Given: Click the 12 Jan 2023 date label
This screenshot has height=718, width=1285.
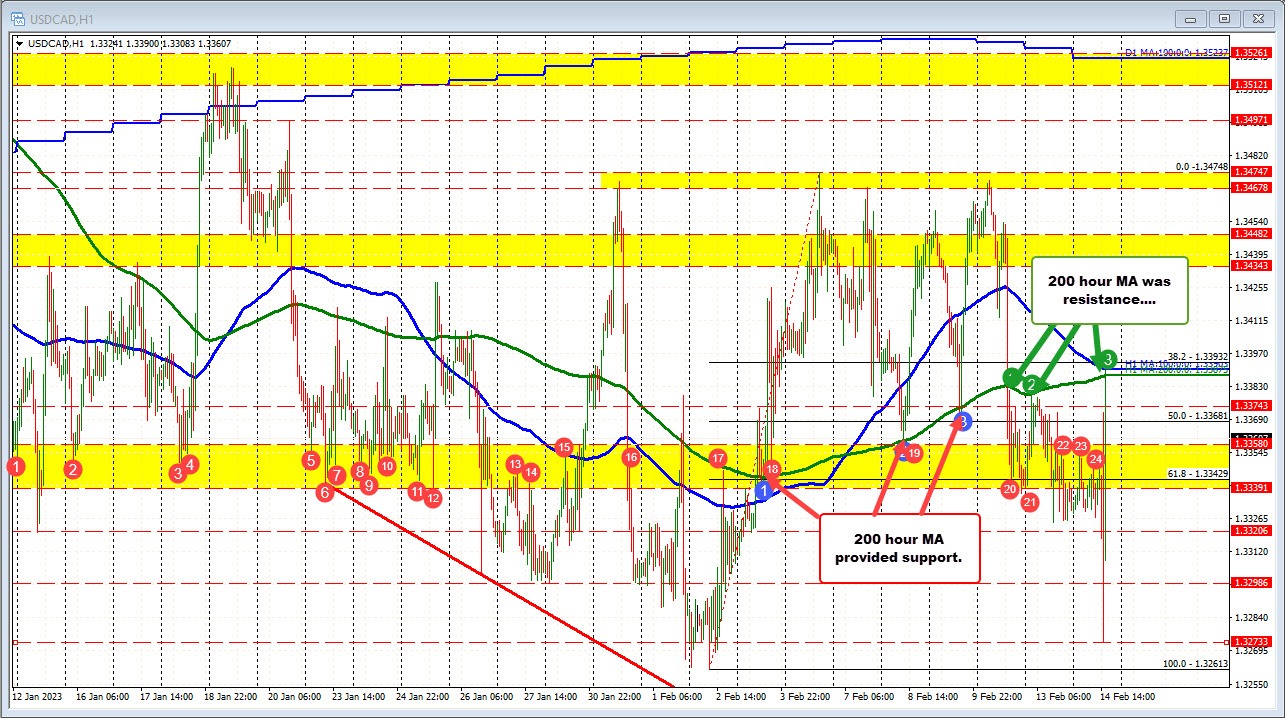Looking at the screenshot, I should (36, 695).
